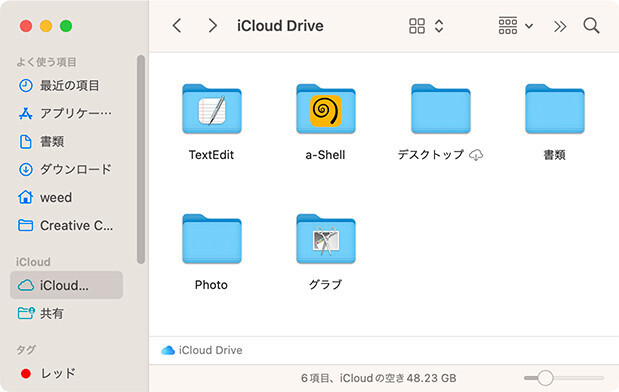Click iCloud Drive in the path bar
Screen dimensions: 619x392
tap(202, 350)
